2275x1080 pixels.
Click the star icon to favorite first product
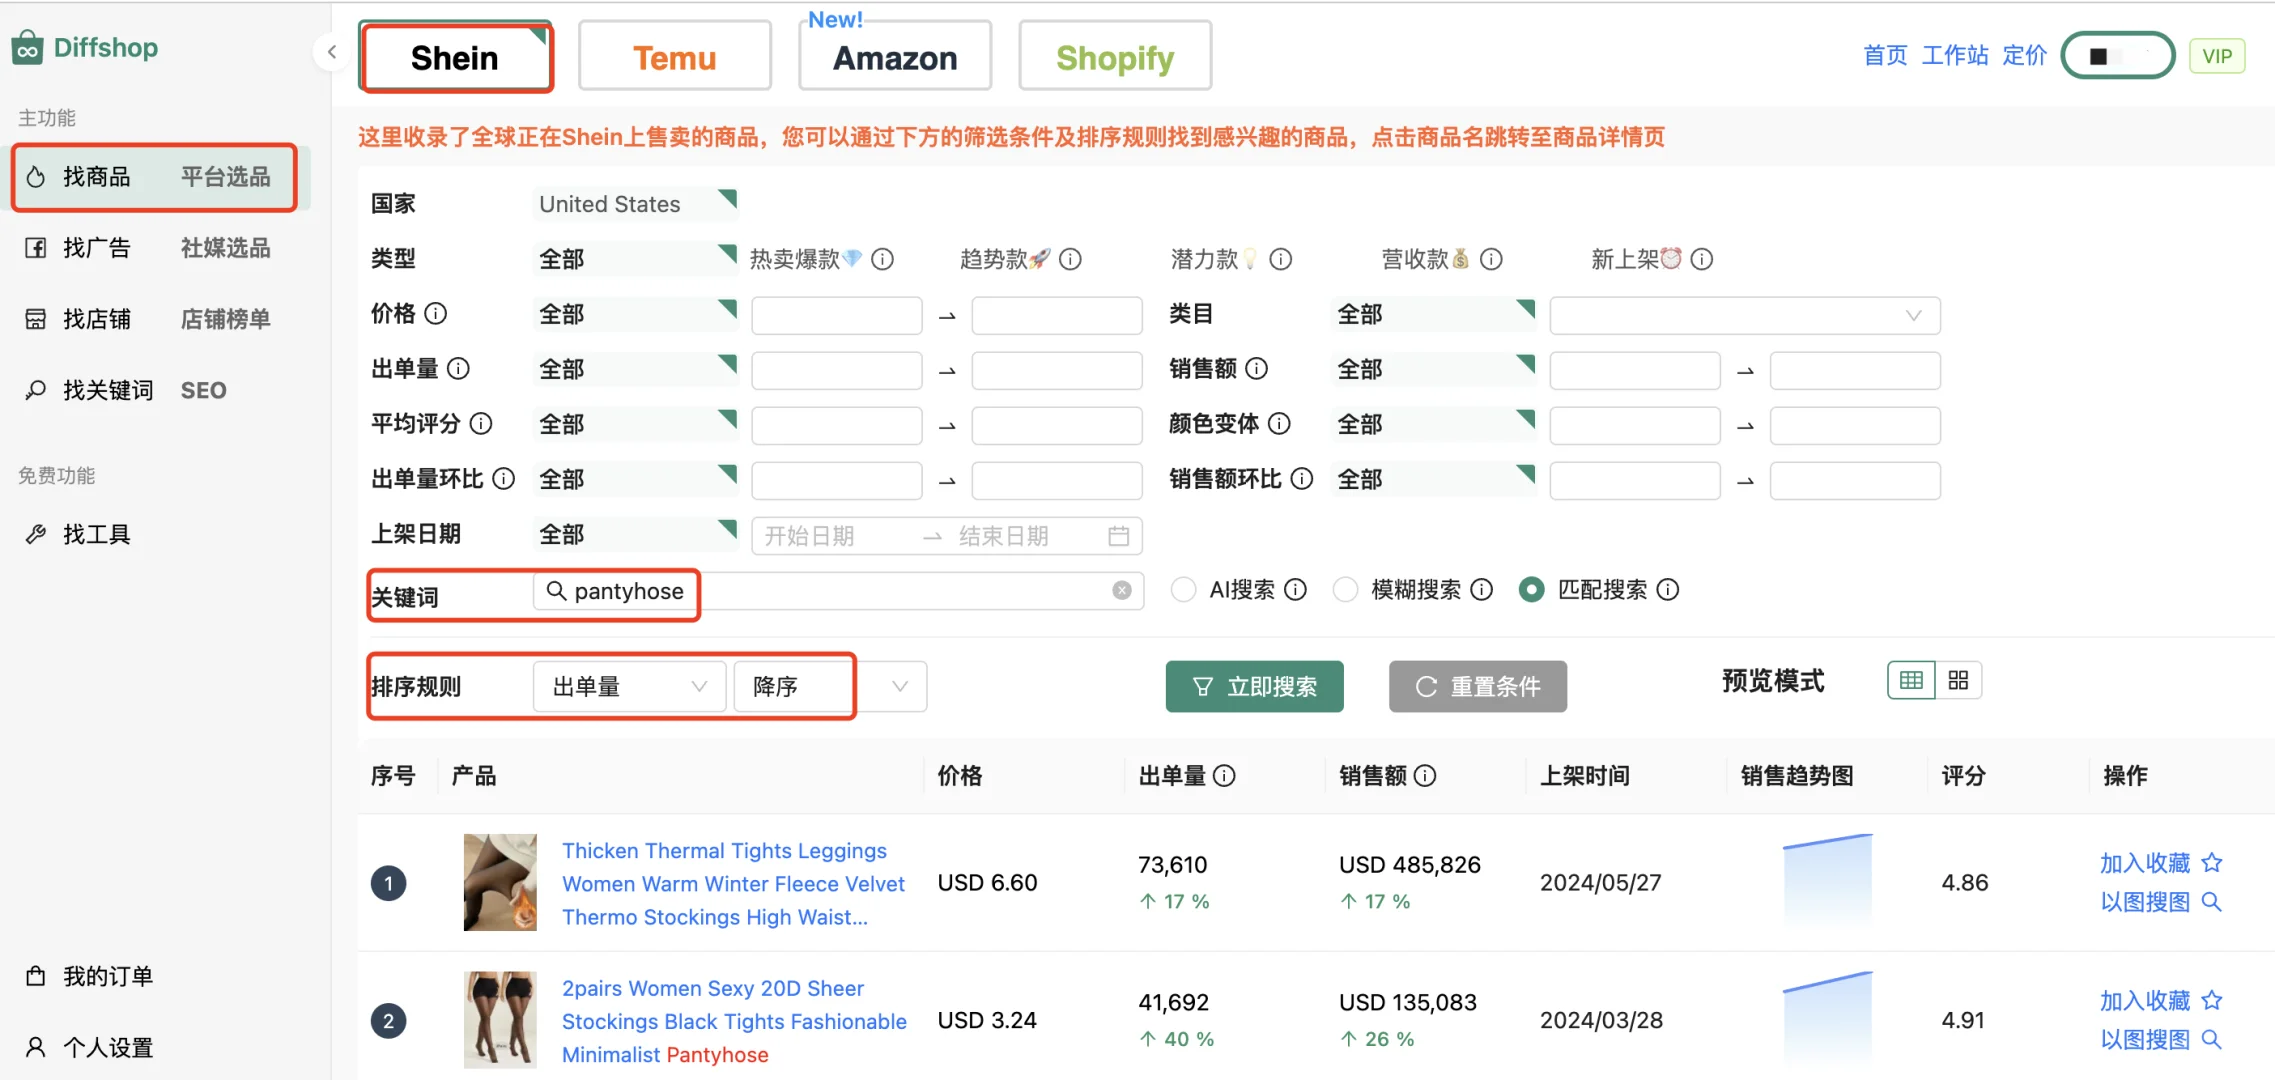click(2212, 863)
